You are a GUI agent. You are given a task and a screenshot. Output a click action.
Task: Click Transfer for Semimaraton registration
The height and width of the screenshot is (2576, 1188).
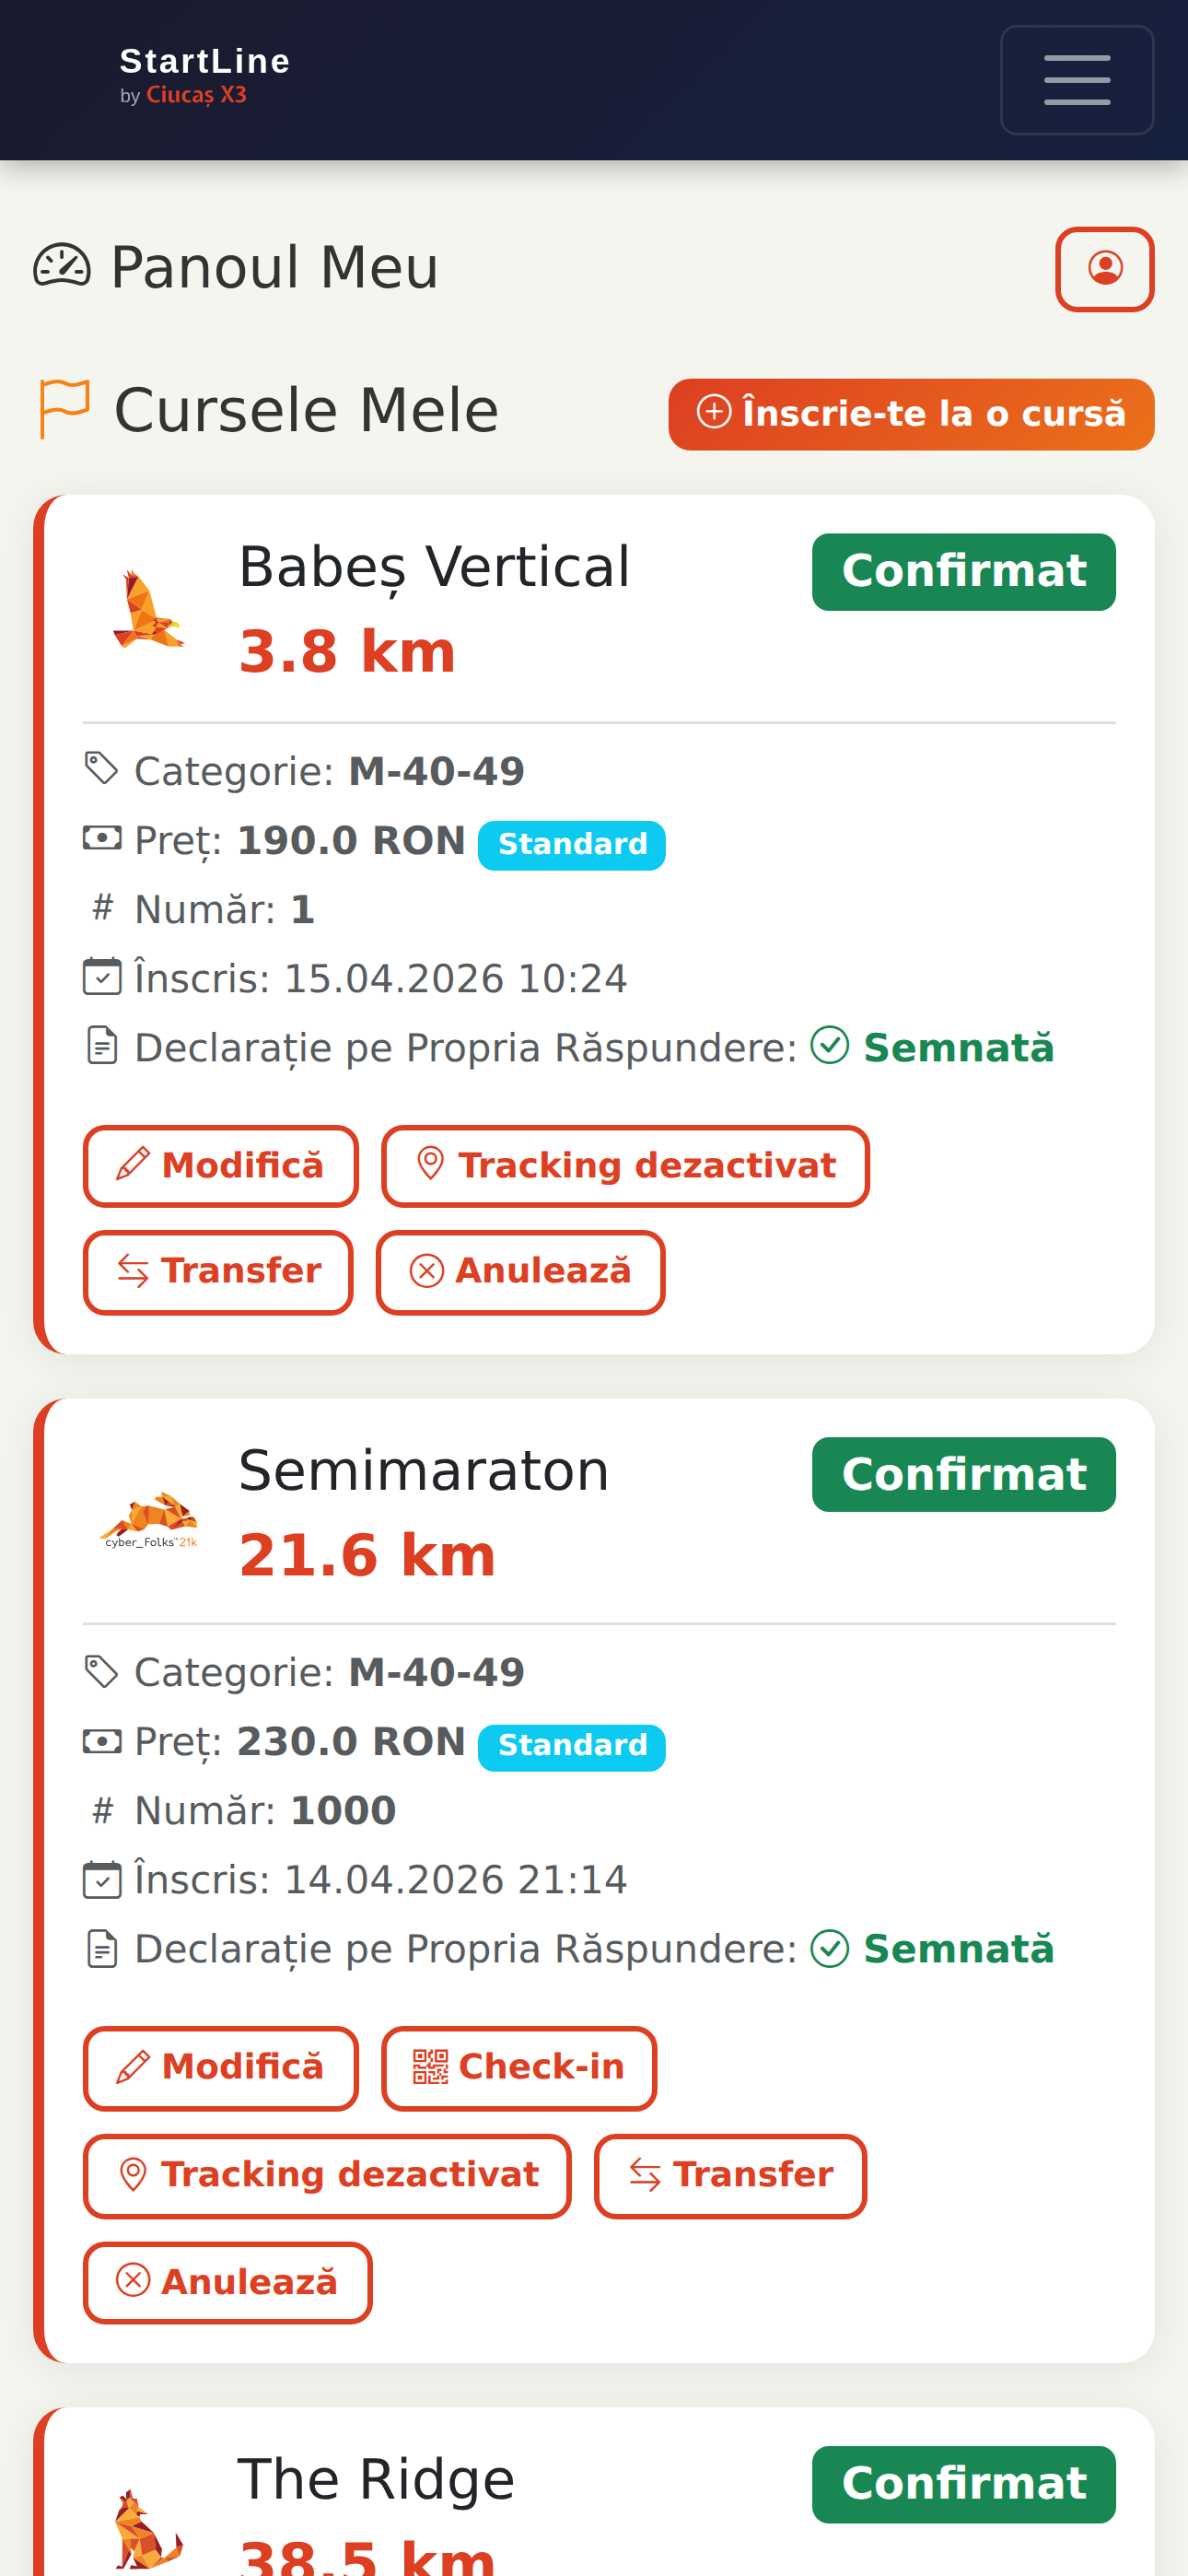tap(730, 2175)
